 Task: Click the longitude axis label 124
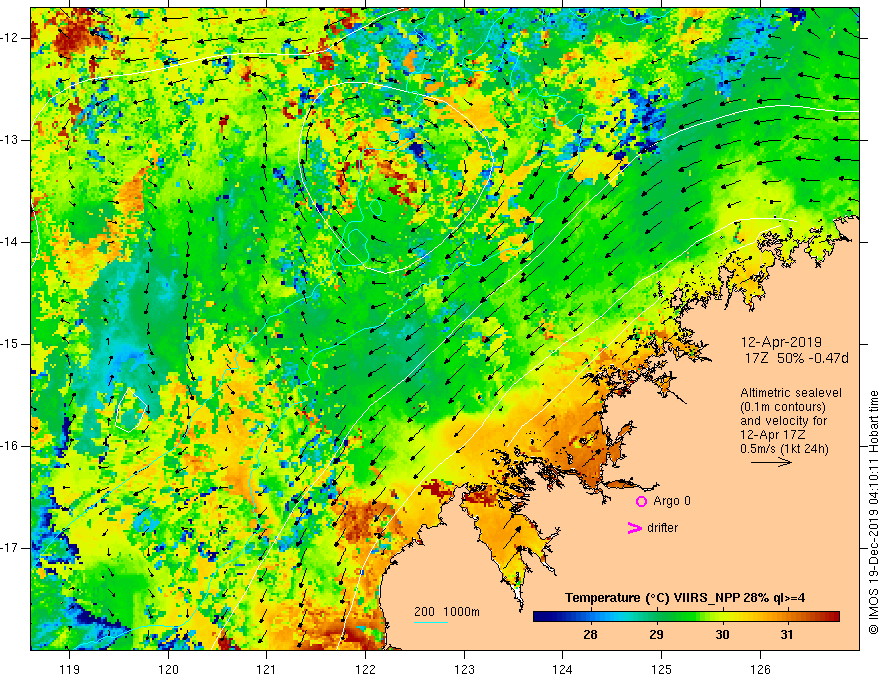click(x=562, y=669)
